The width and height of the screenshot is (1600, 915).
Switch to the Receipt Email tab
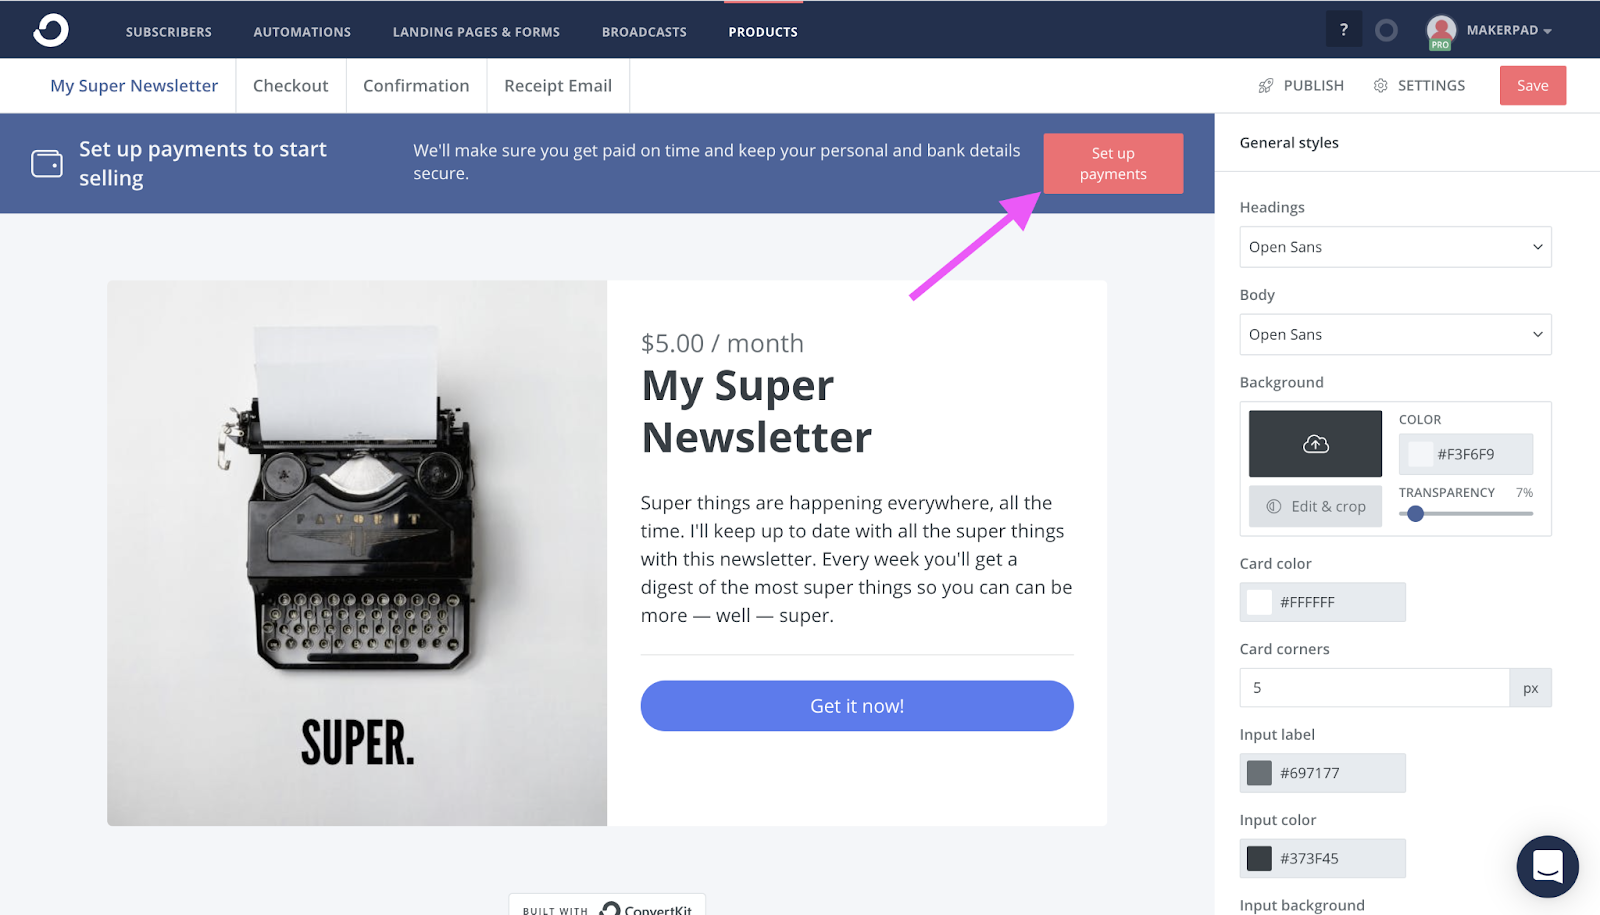[x=558, y=86]
